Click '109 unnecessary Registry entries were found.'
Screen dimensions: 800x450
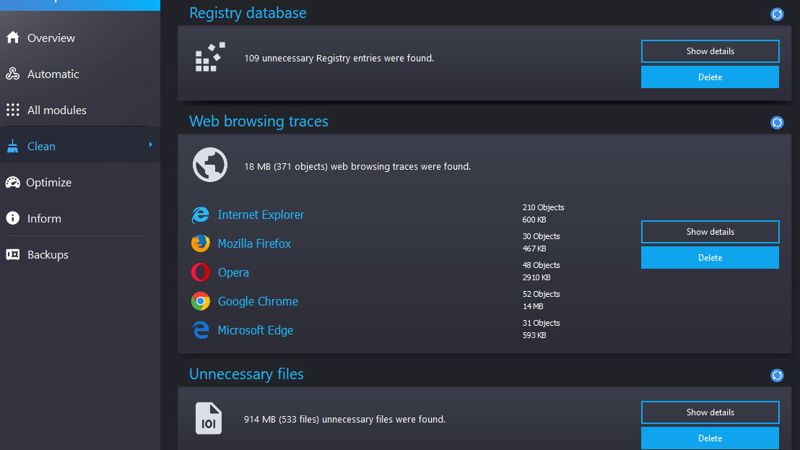[339, 58]
